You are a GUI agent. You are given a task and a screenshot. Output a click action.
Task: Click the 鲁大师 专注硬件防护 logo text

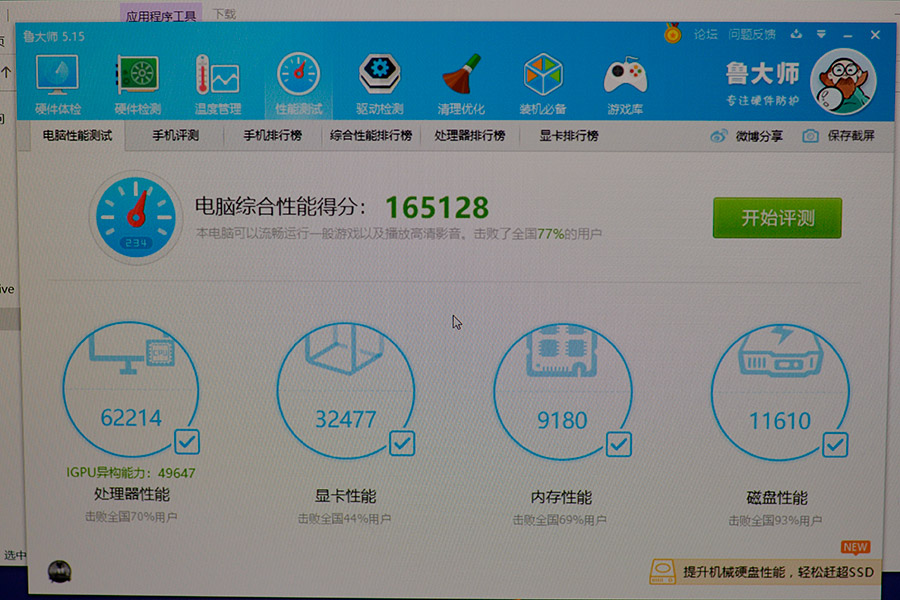pyautogui.click(x=762, y=84)
